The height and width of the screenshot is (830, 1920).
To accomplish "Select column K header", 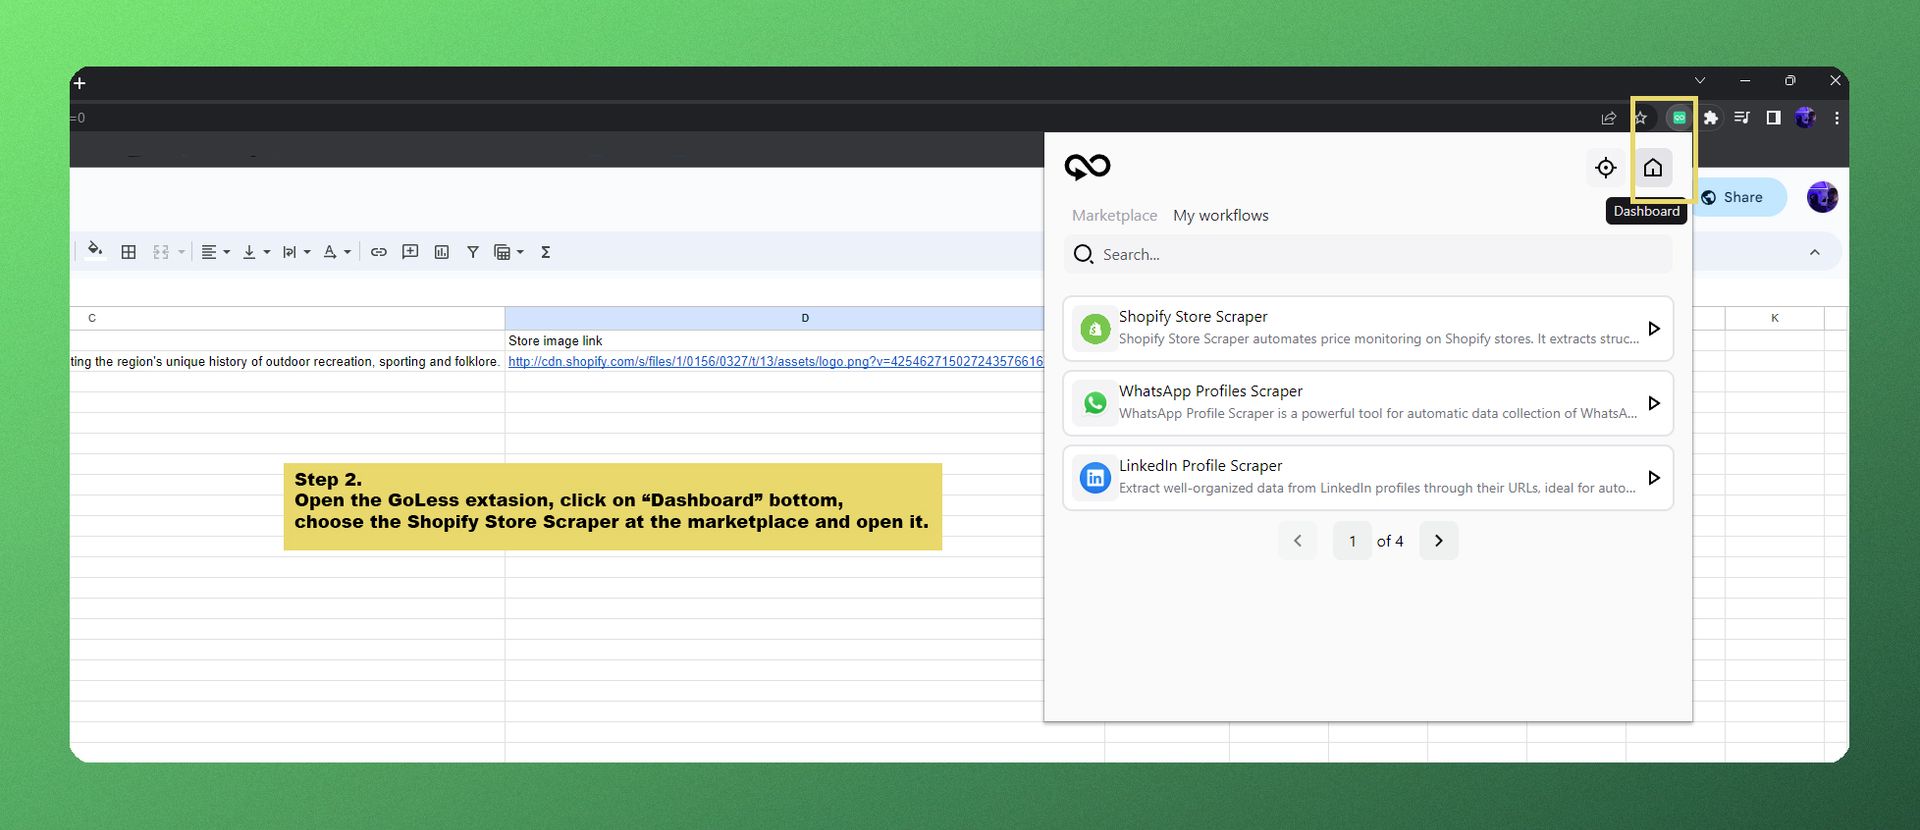I will 1775,318.
